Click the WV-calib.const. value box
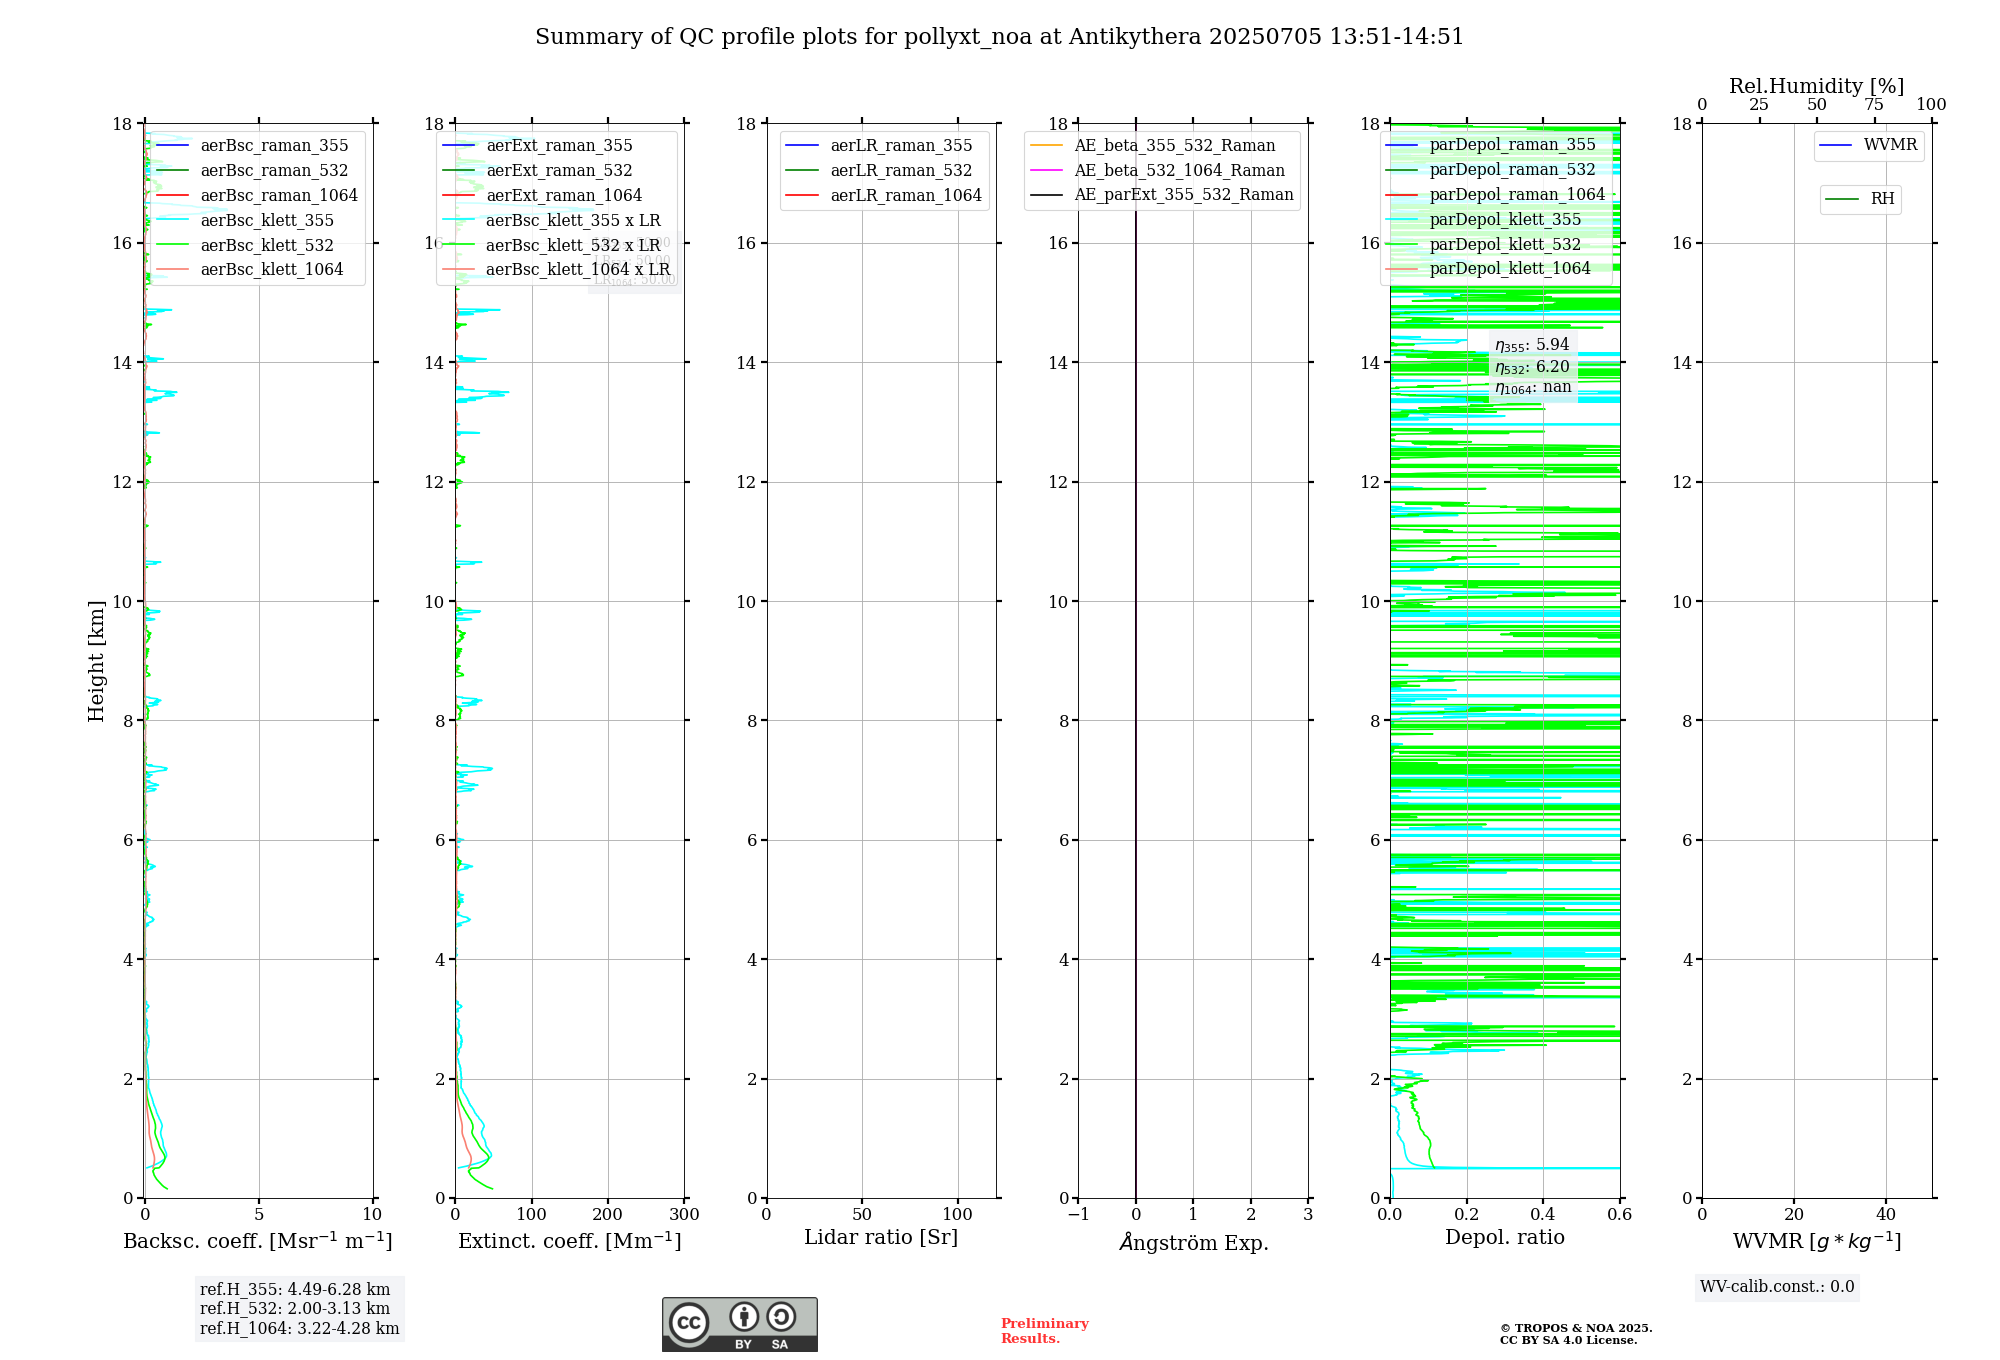 click(1776, 1287)
